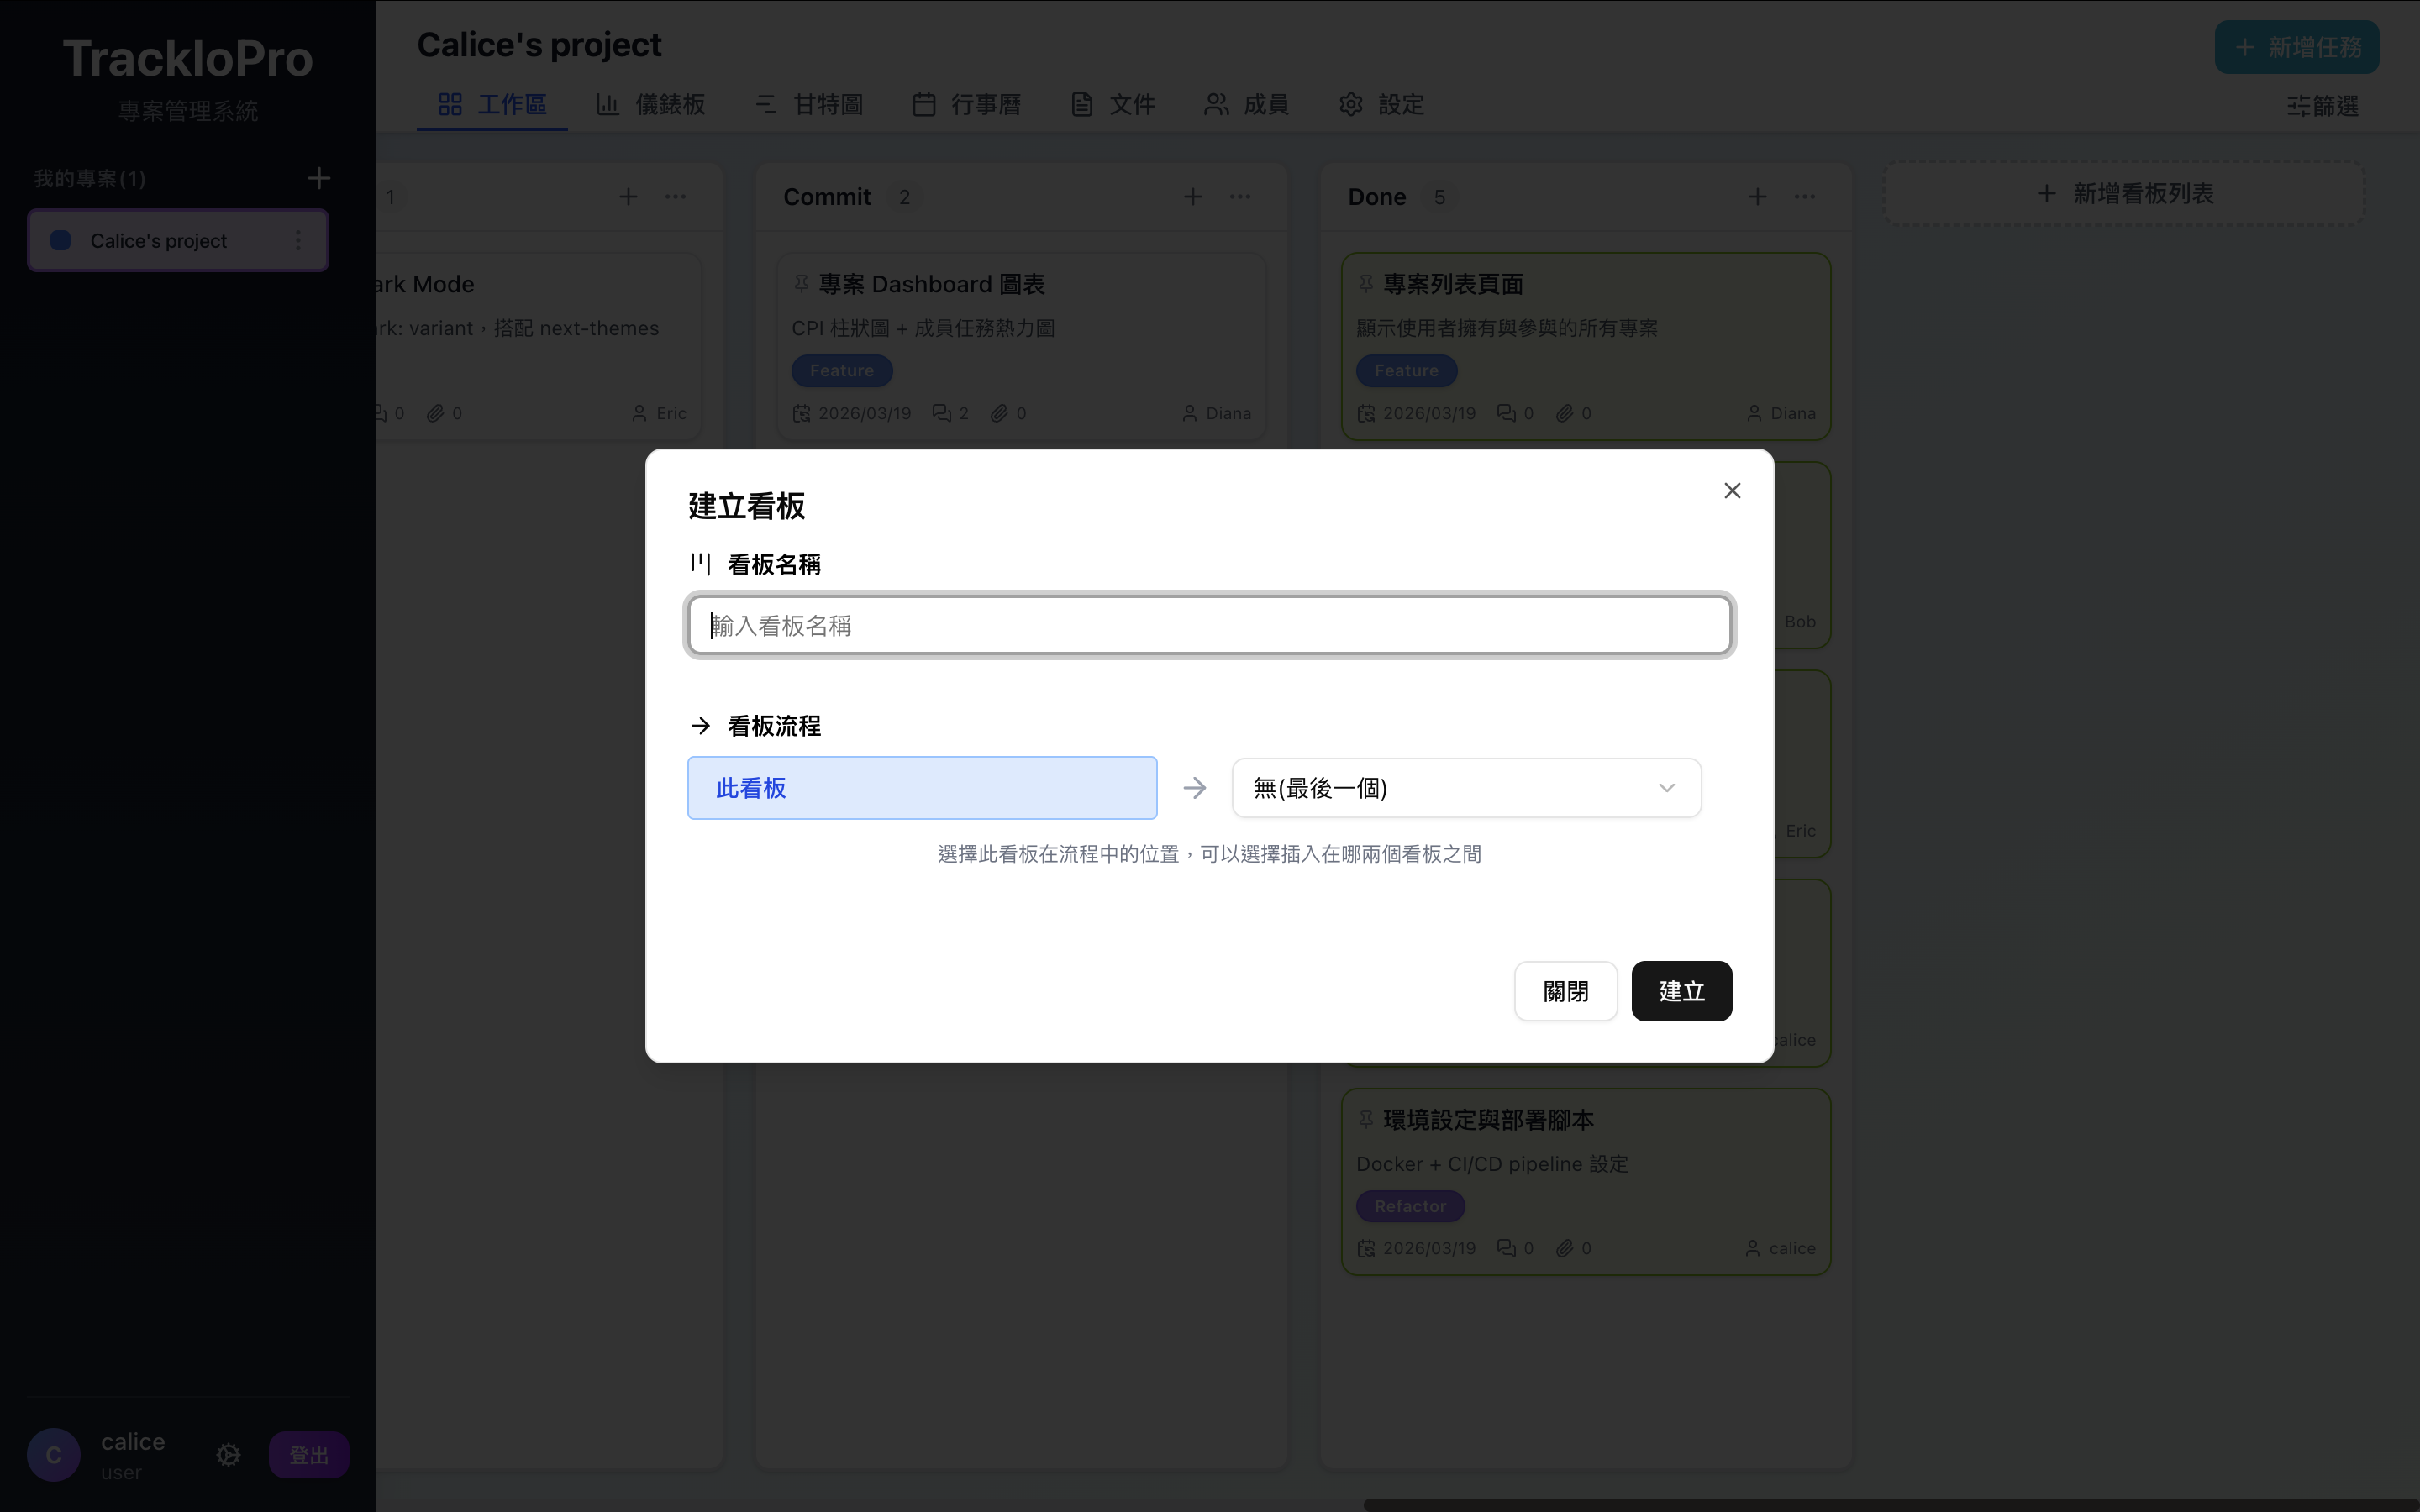
Task: Open the three-dot menu on Calice's project
Action: point(298,240)
